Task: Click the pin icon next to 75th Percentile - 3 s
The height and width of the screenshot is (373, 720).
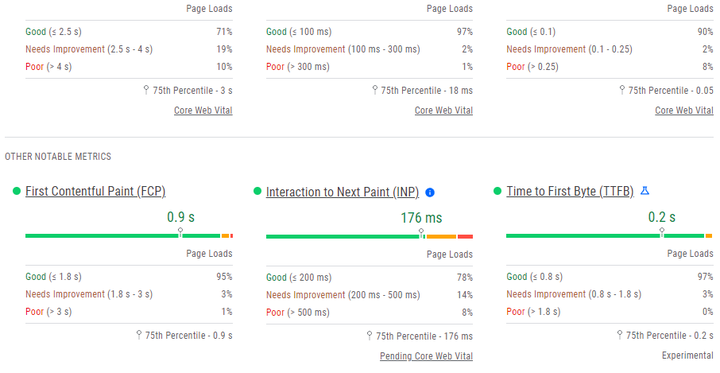Action: [x=146, y=90]
